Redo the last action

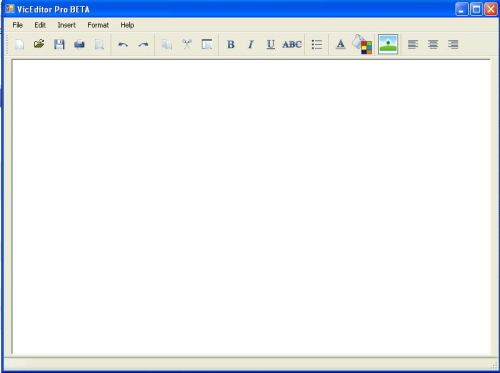tap(143, 45)
